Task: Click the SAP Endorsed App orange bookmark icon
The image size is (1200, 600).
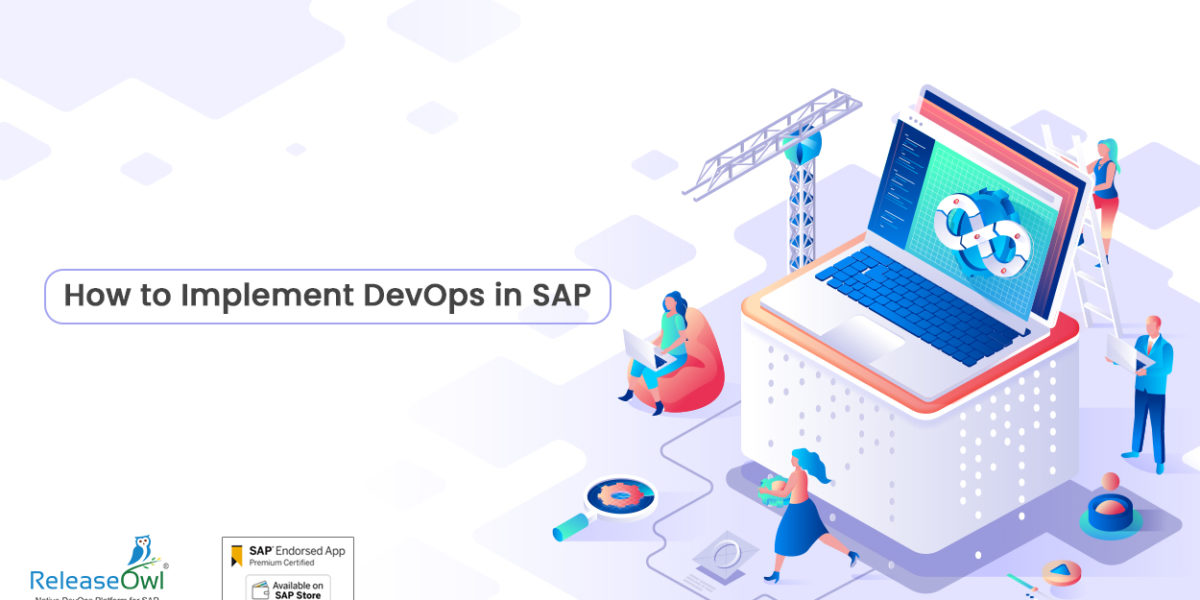Action: coord(235,554)
